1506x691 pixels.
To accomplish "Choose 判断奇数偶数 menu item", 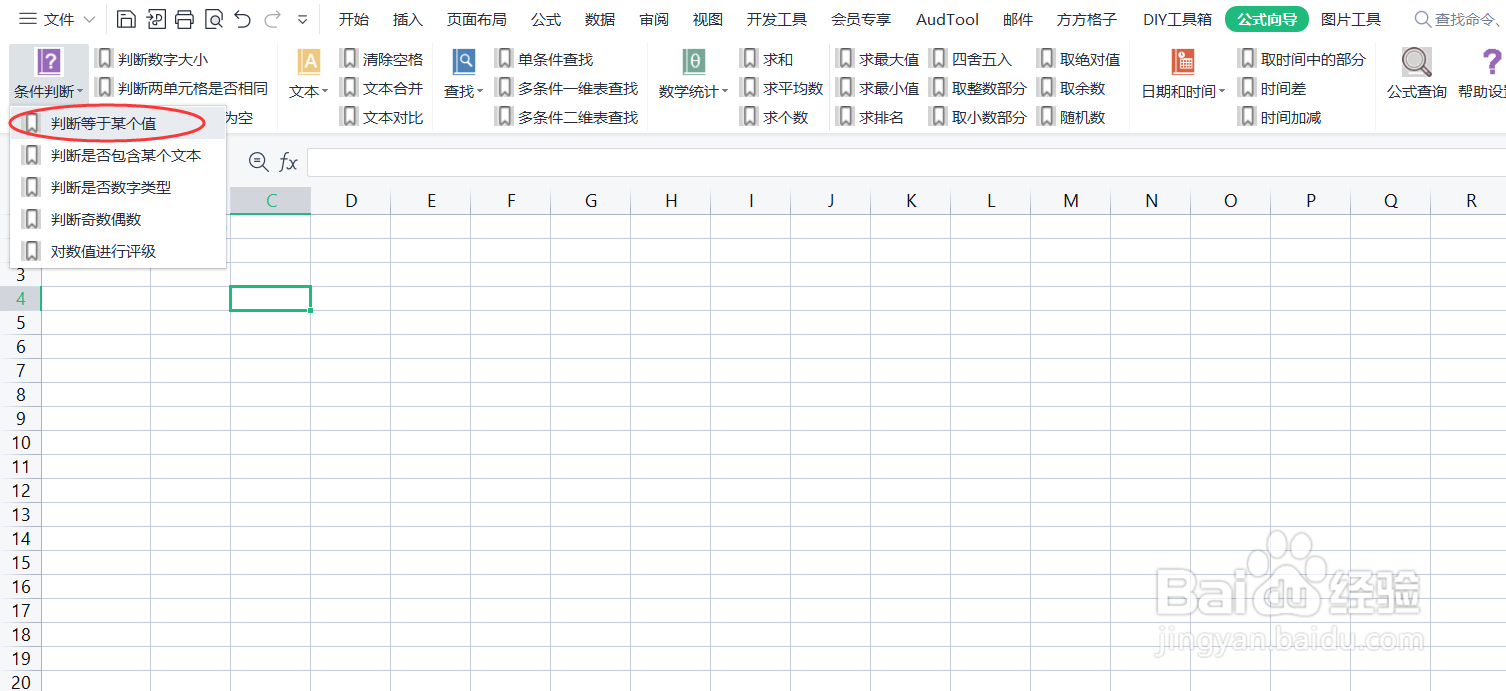I will coord(118,219).
